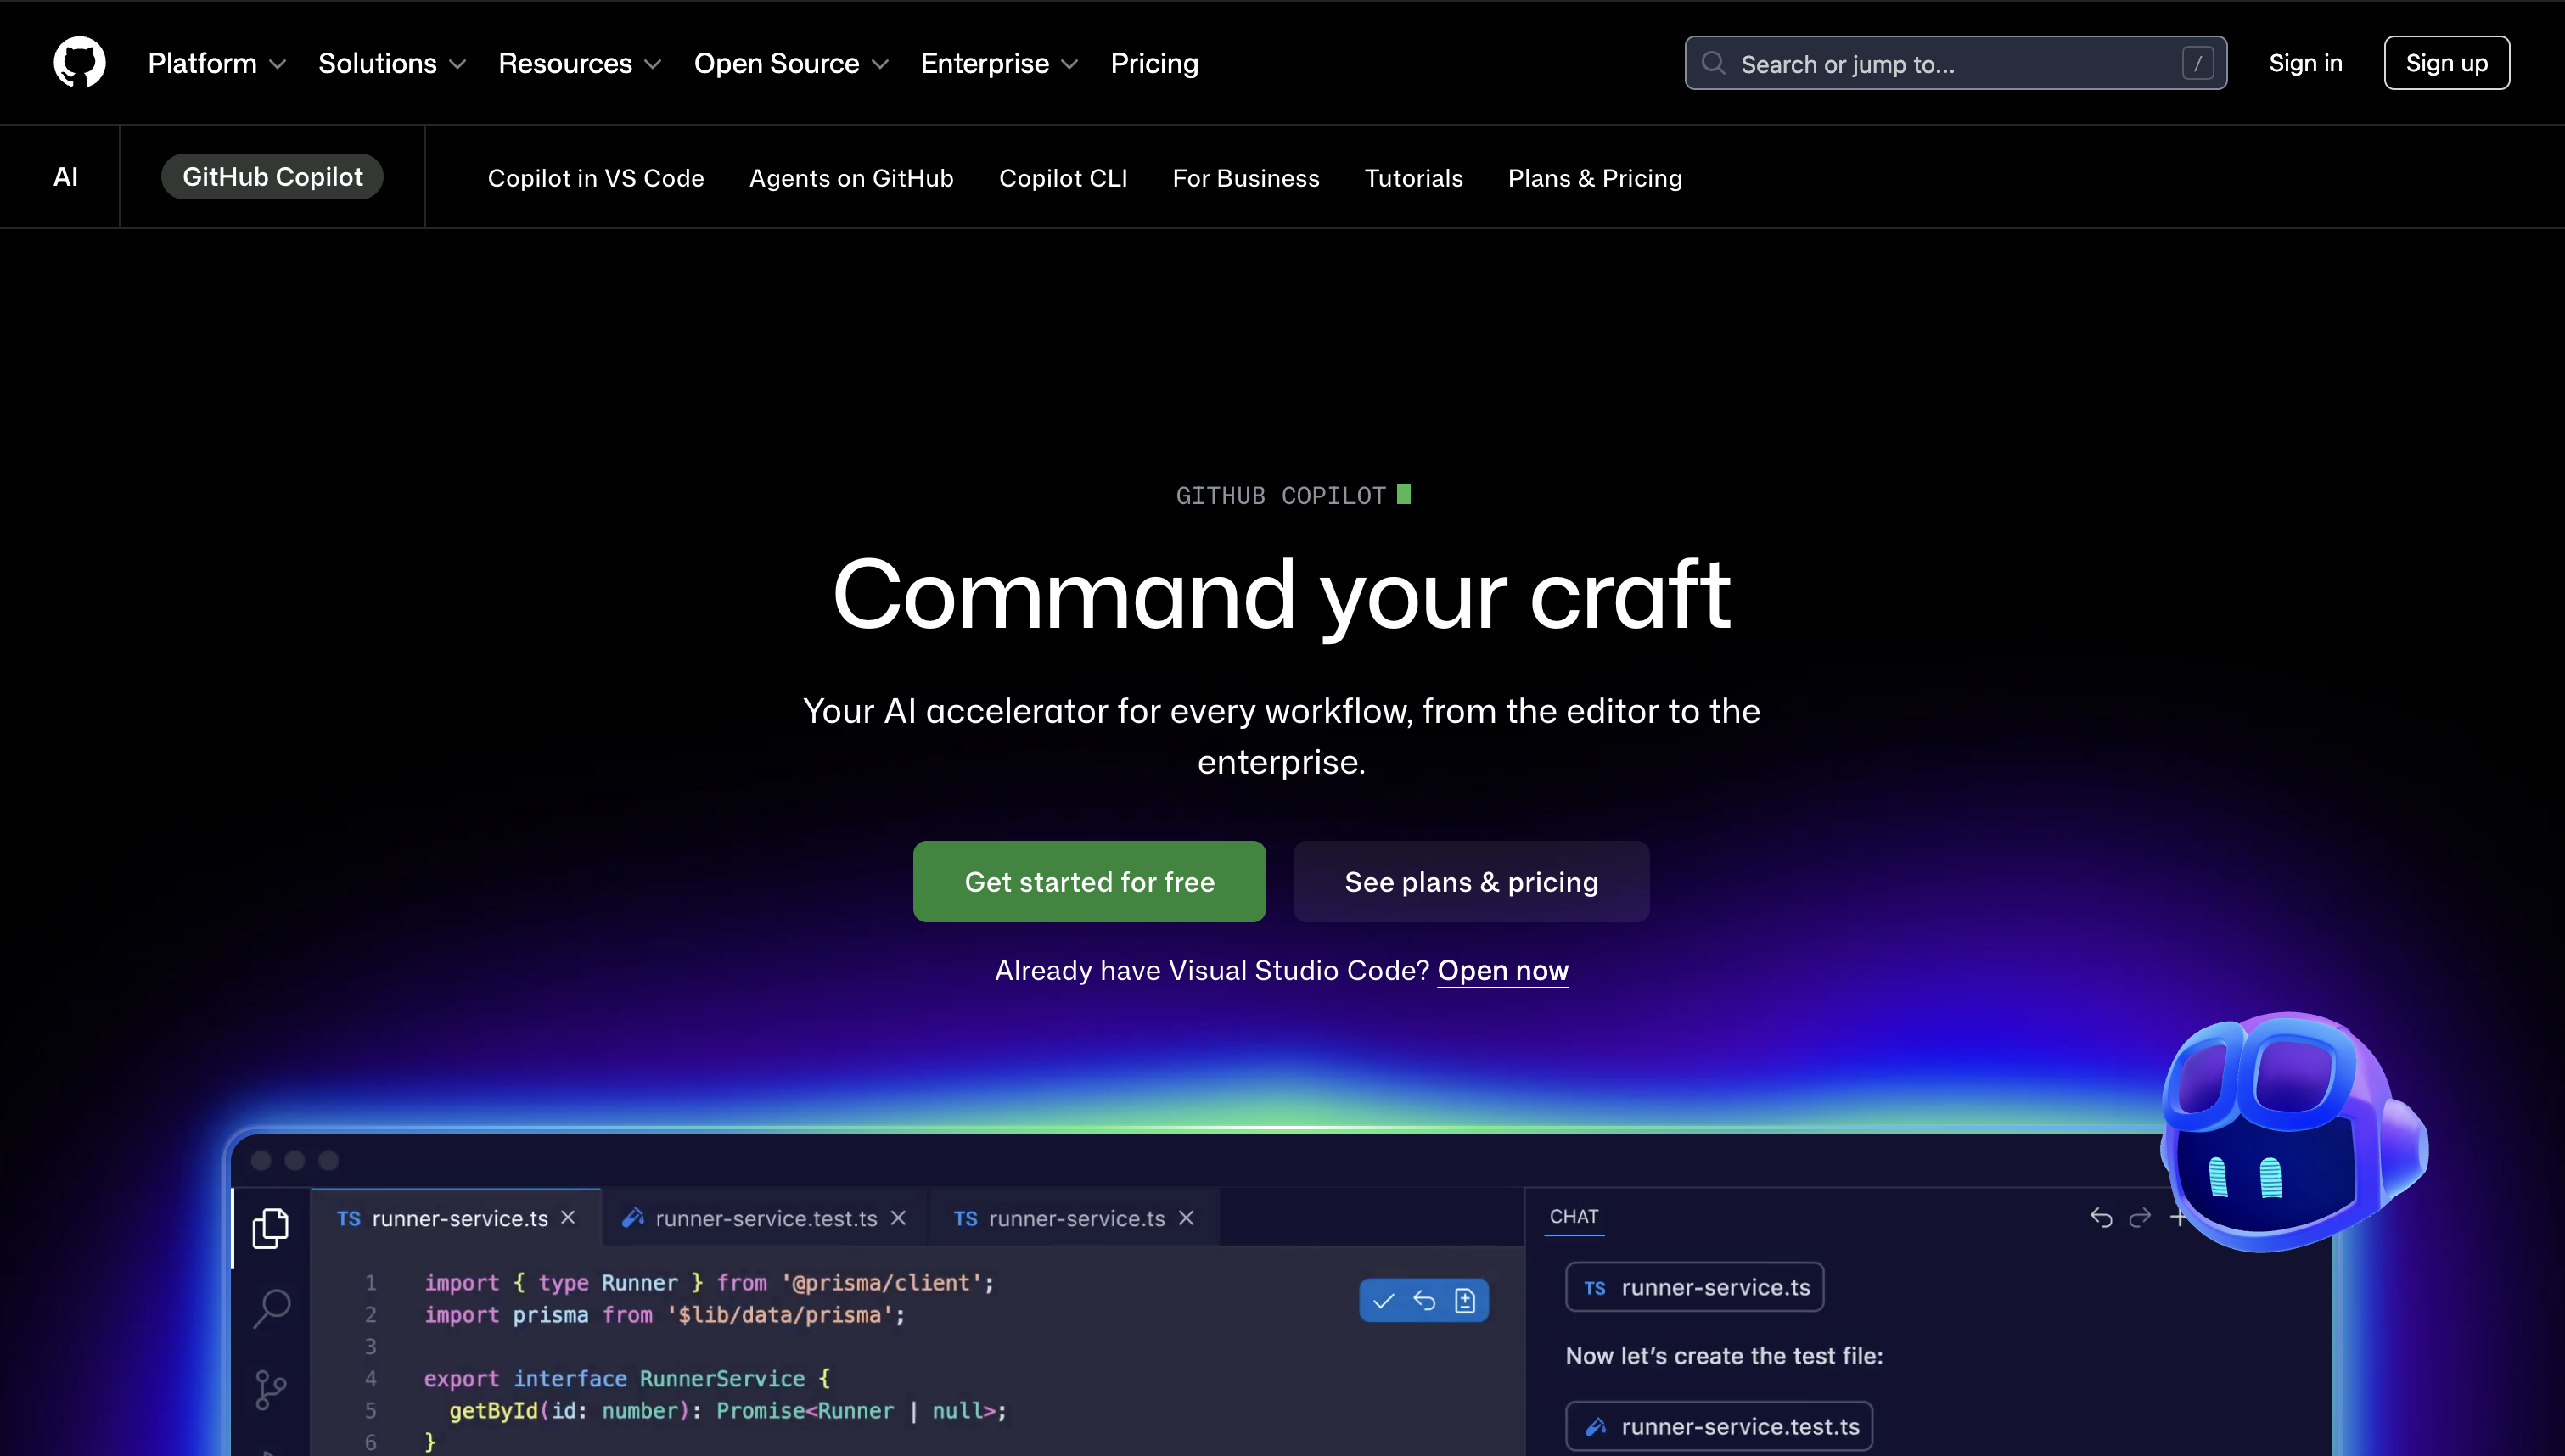This screenshot has height=1456, width=2565.
Task: Click Get started for free button
Action: pos(1089,882)
